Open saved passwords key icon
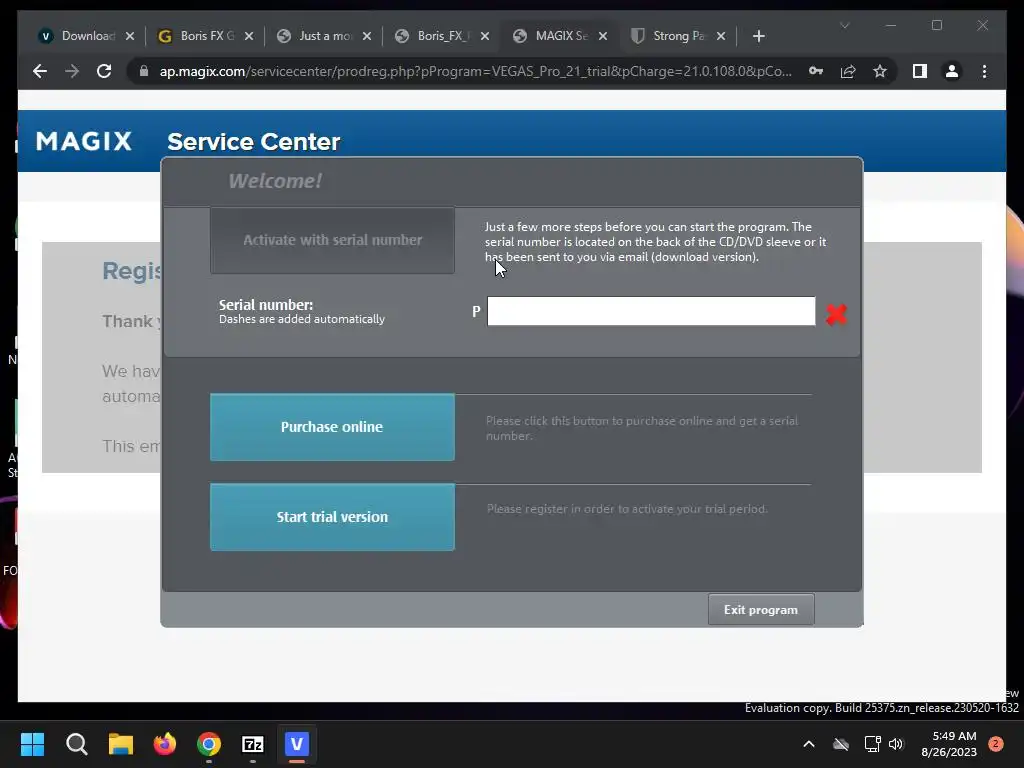This screenshot has height=768, width=1024. (x=816, y=71)
